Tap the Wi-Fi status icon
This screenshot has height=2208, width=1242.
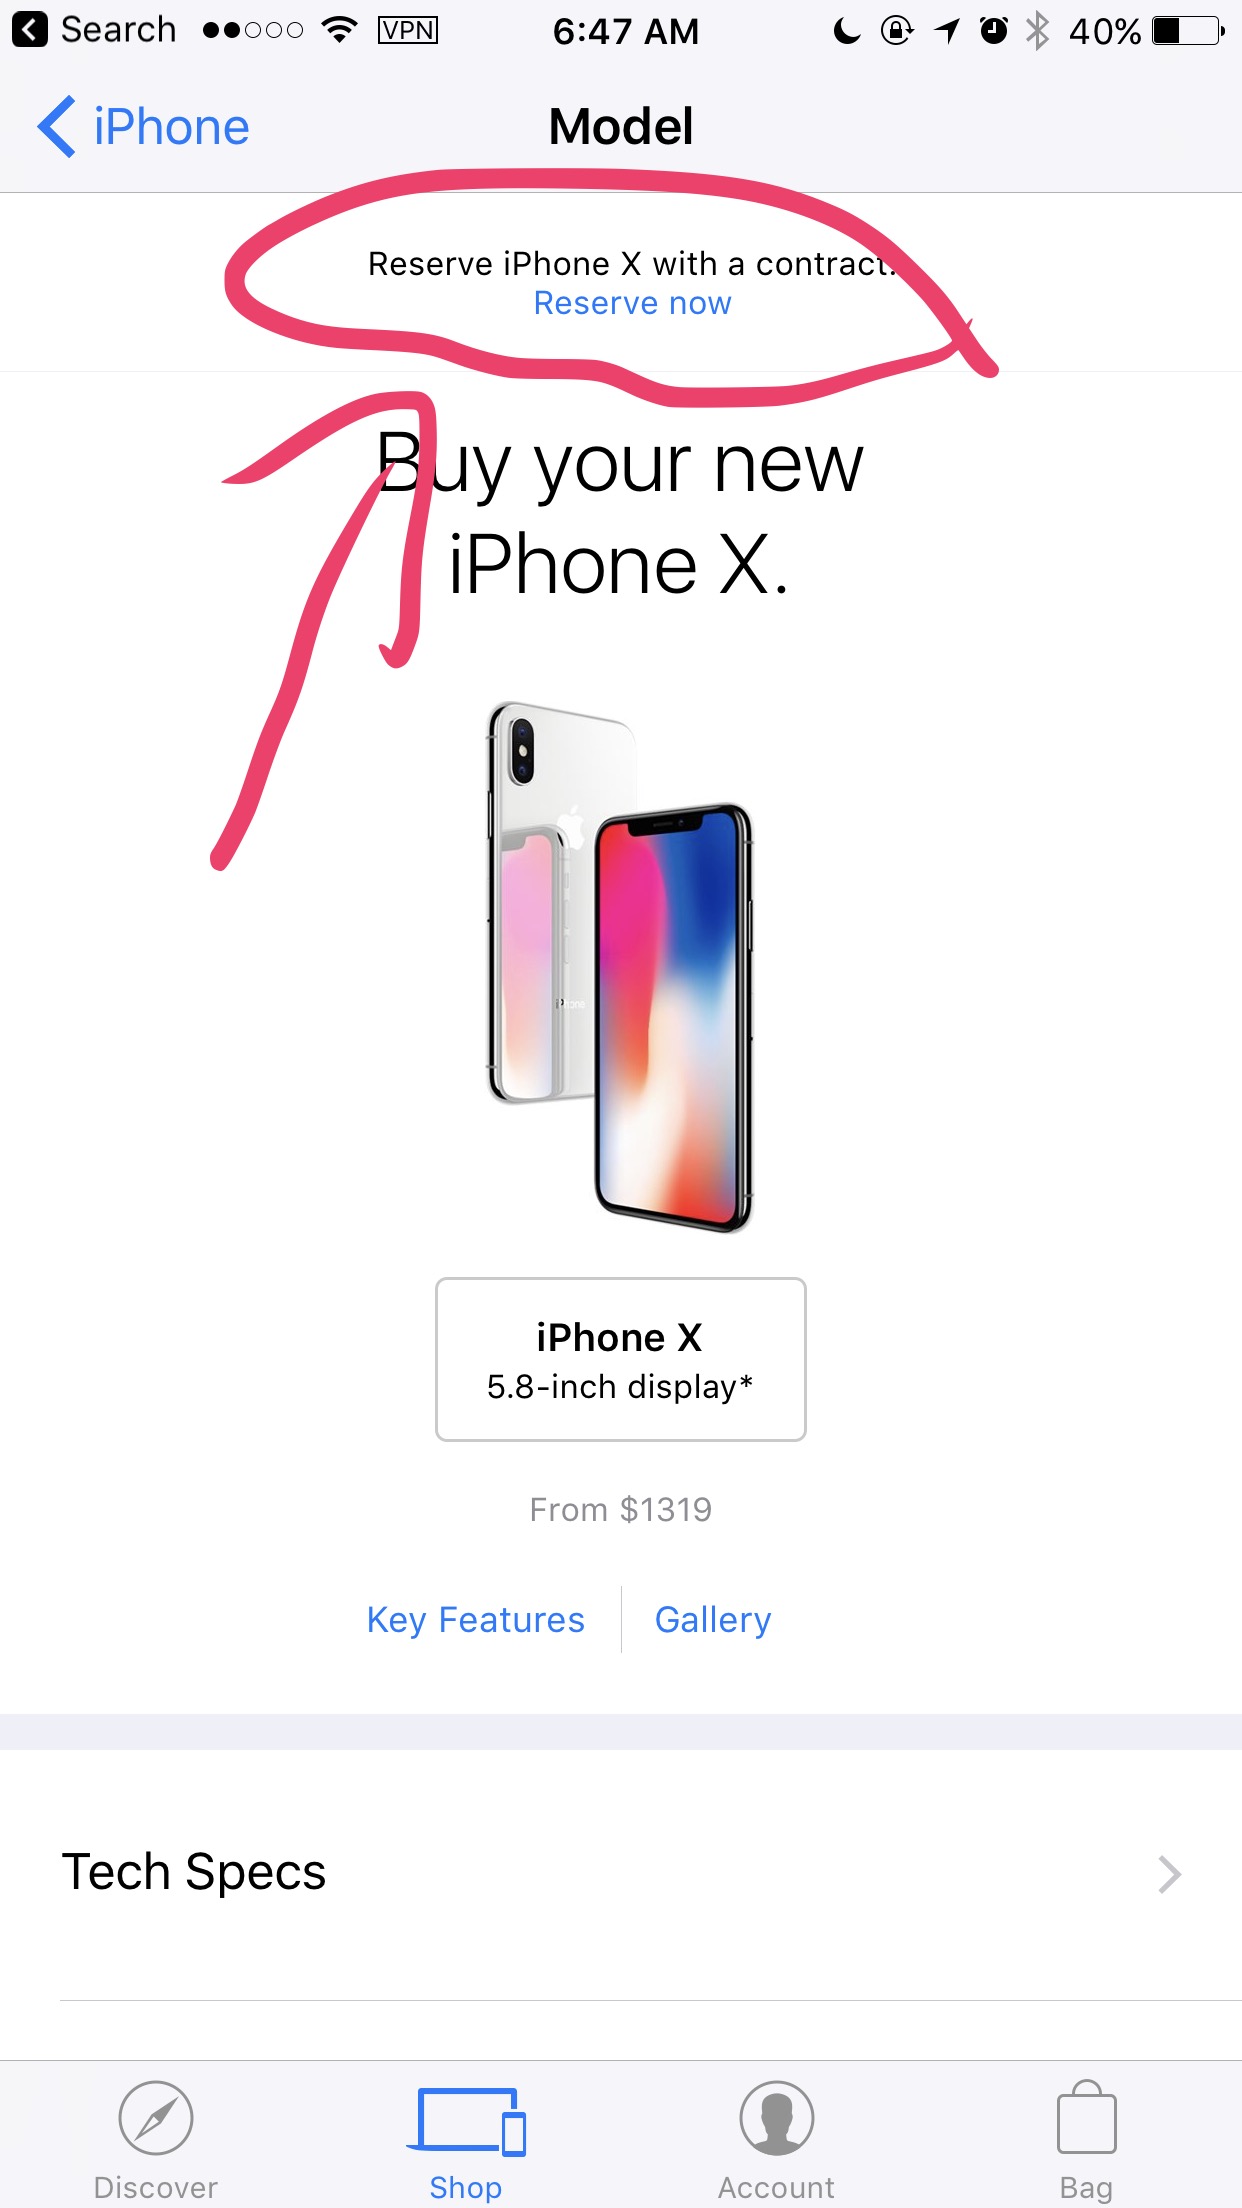coord(340,29)
